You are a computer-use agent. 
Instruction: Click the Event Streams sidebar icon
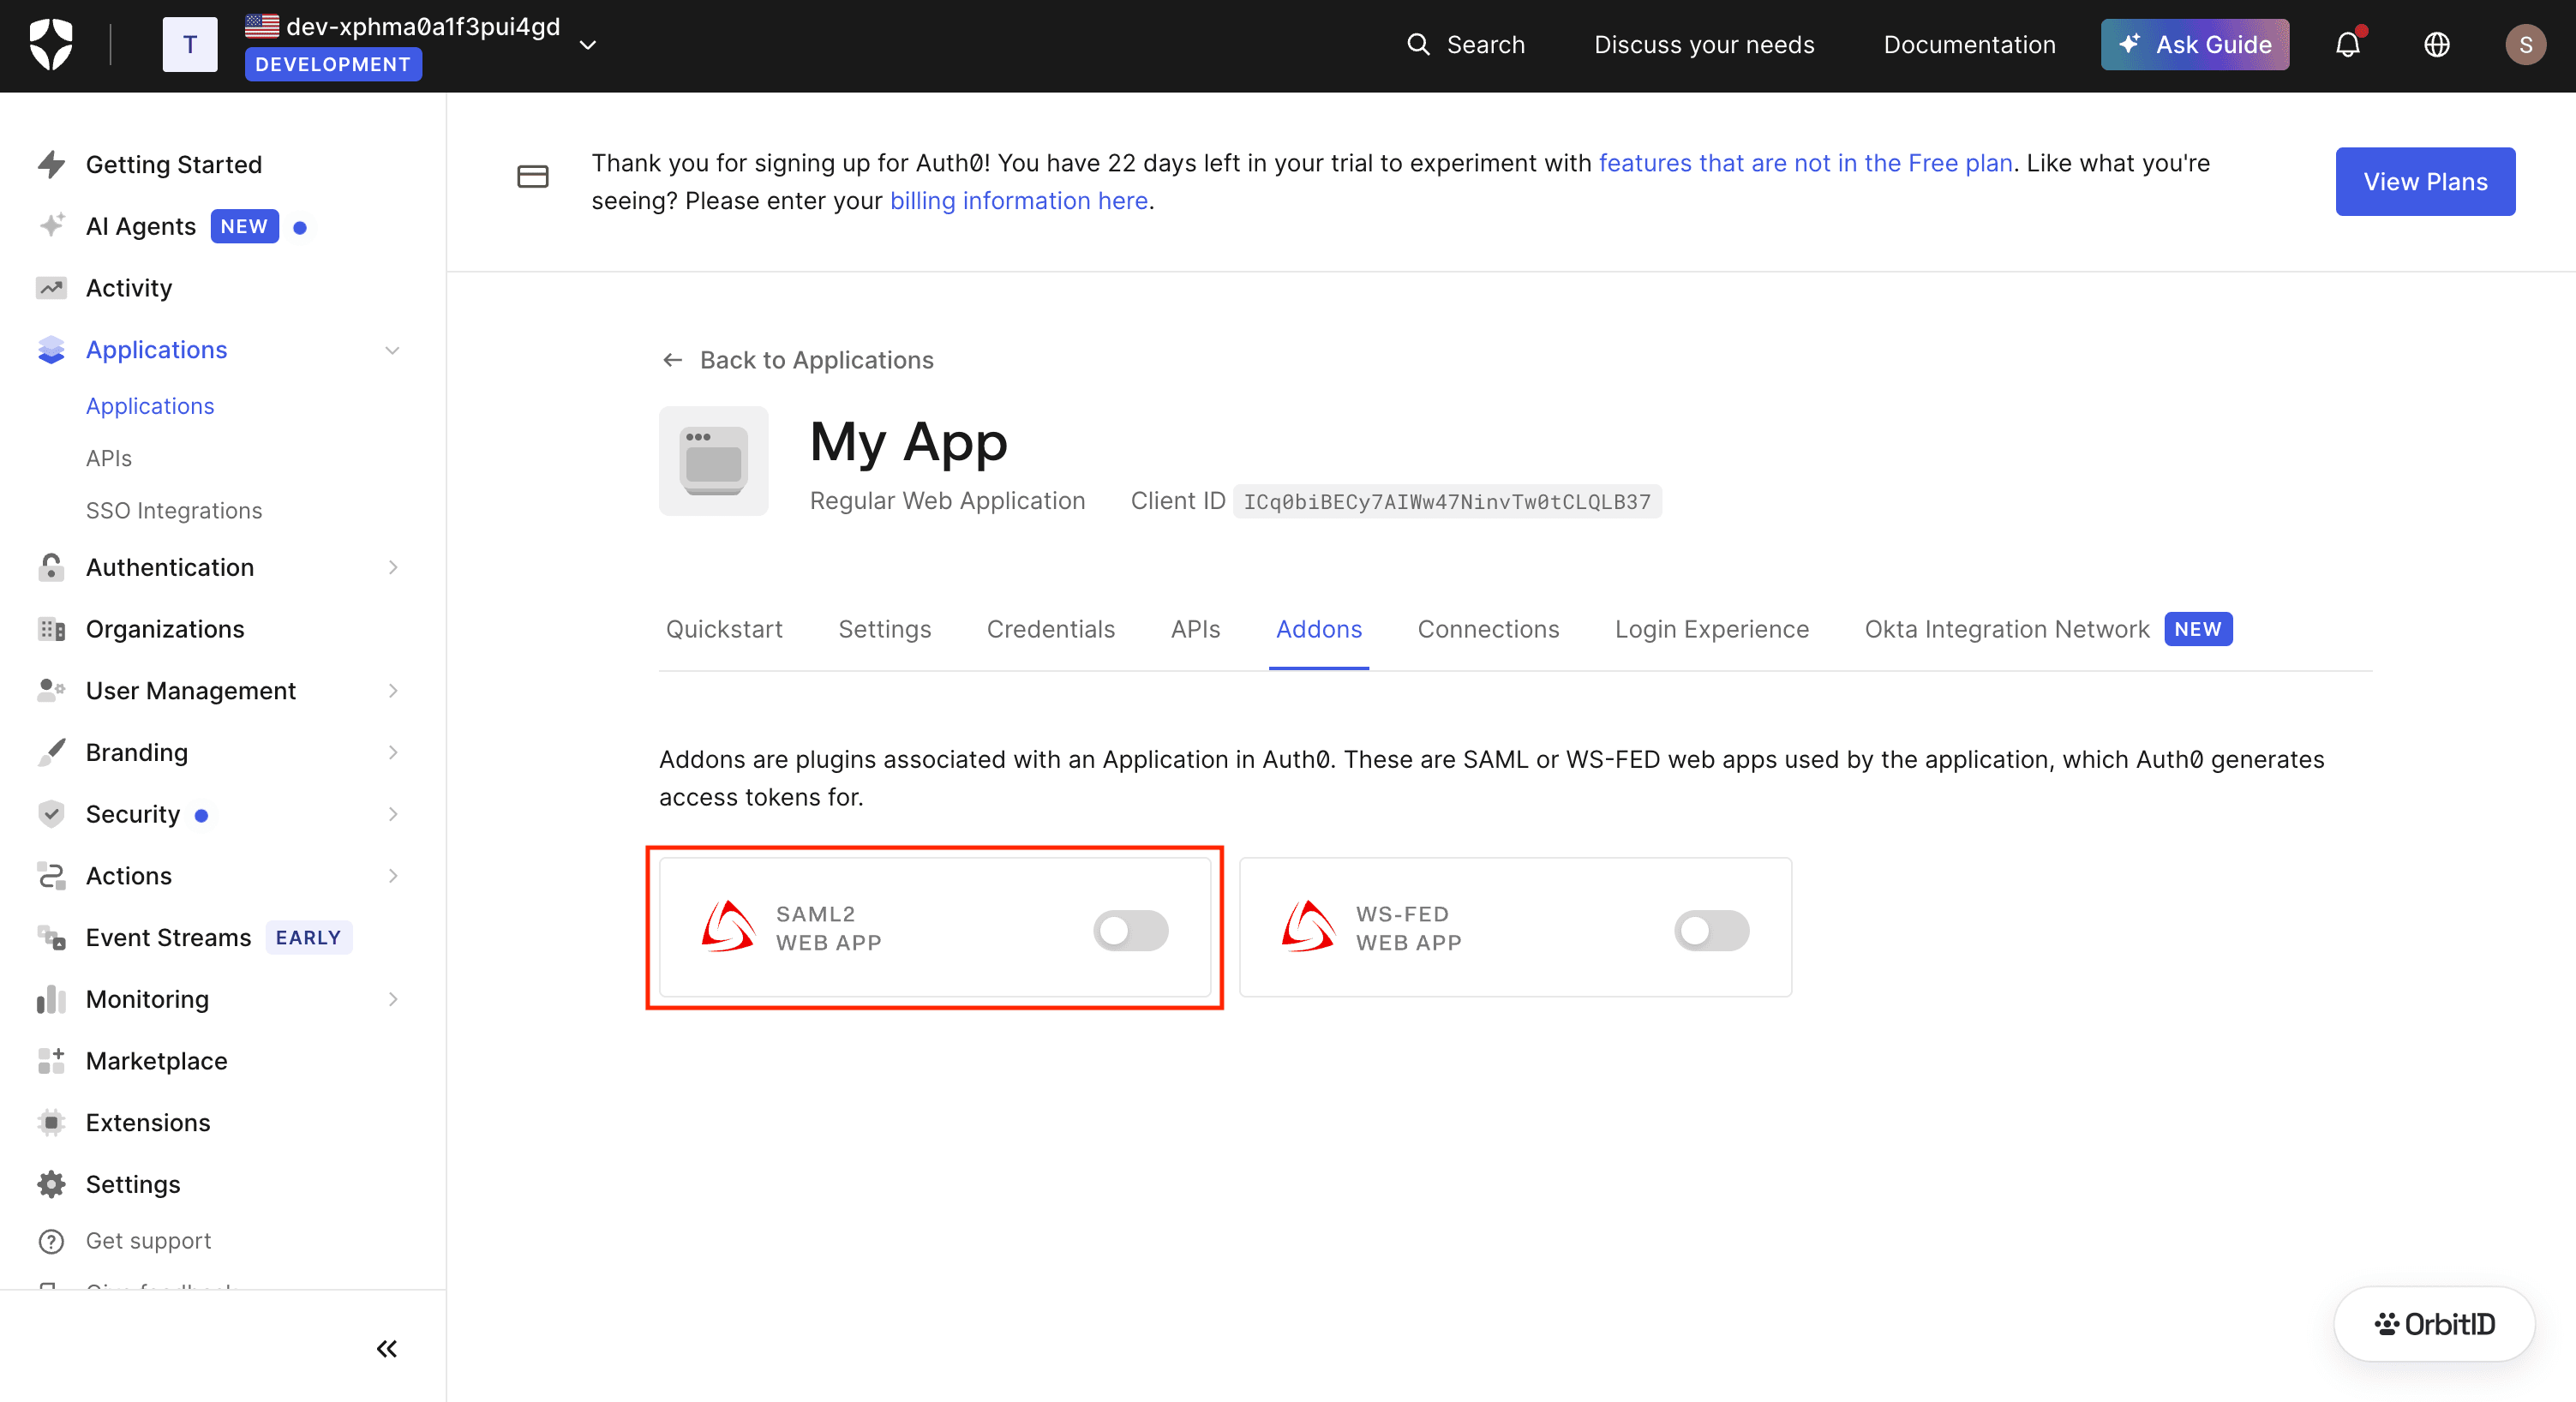tap(51, 938)
